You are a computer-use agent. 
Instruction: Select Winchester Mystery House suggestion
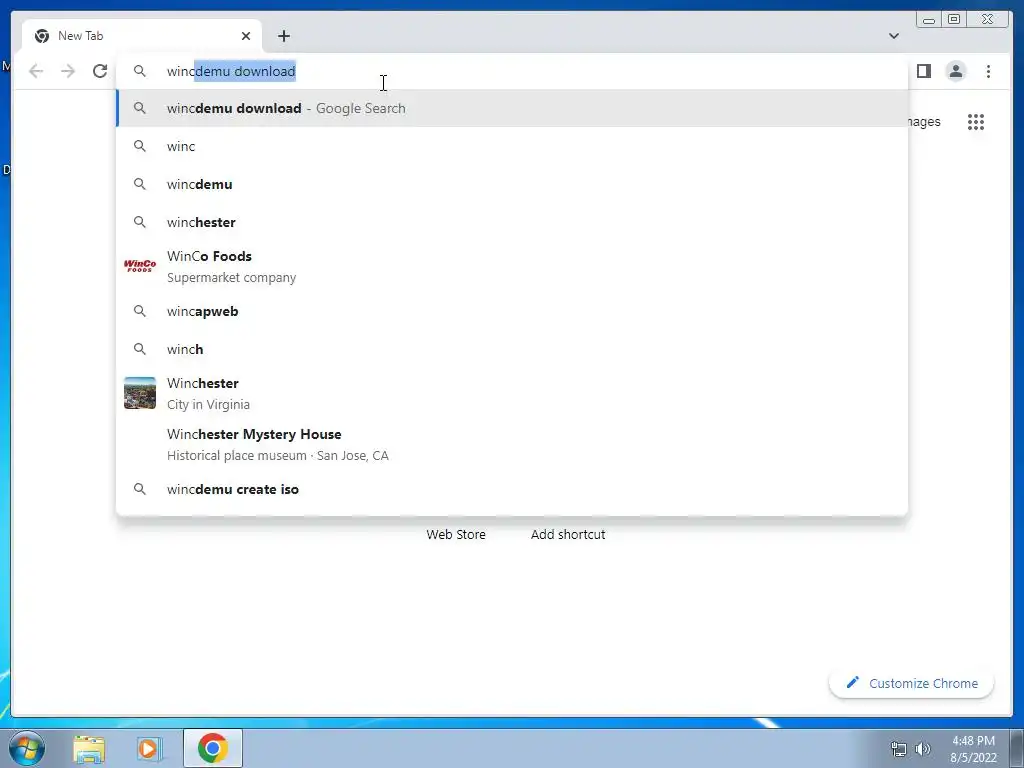click(512, 444)
